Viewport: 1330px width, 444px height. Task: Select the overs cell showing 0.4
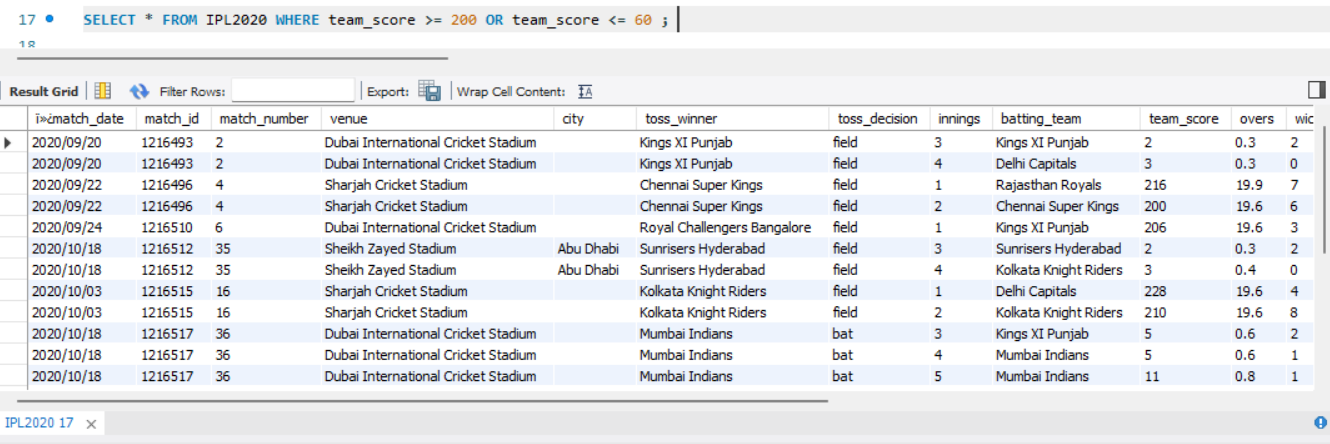(x=1257, y=270)
